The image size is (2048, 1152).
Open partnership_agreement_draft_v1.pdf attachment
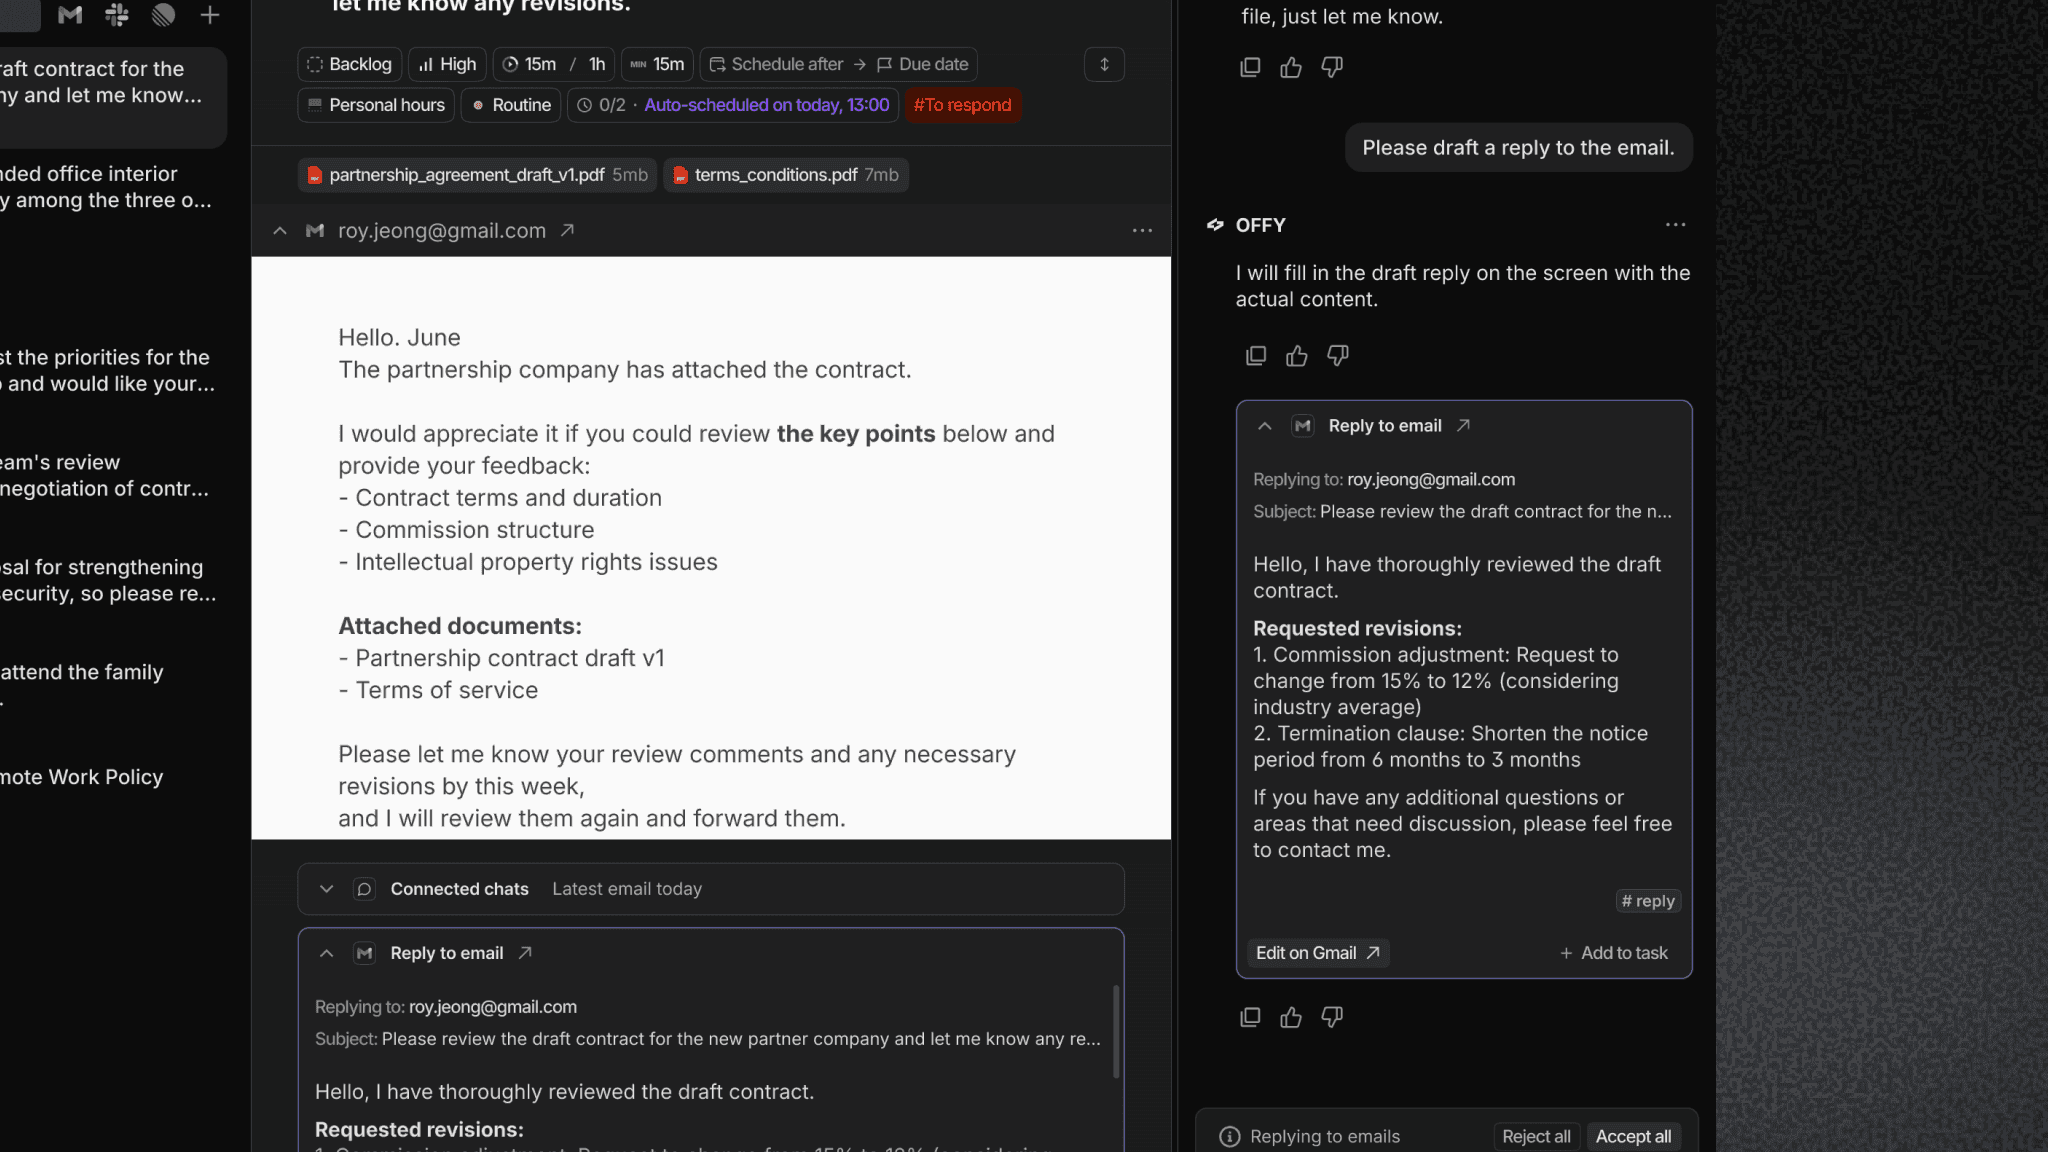pos(477,175)
